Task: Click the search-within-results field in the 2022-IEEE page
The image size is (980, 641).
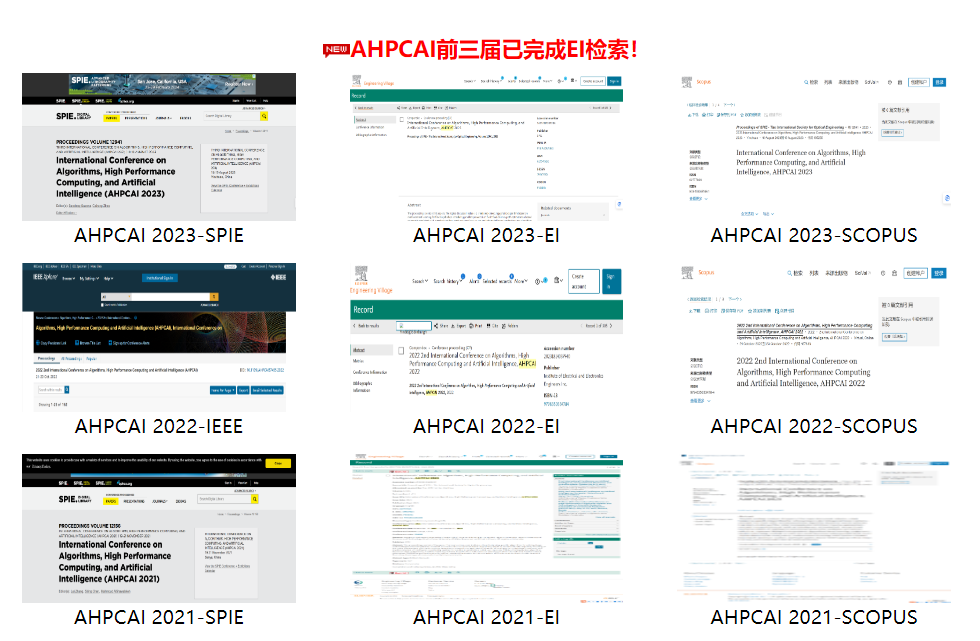Action: point(51,390)
